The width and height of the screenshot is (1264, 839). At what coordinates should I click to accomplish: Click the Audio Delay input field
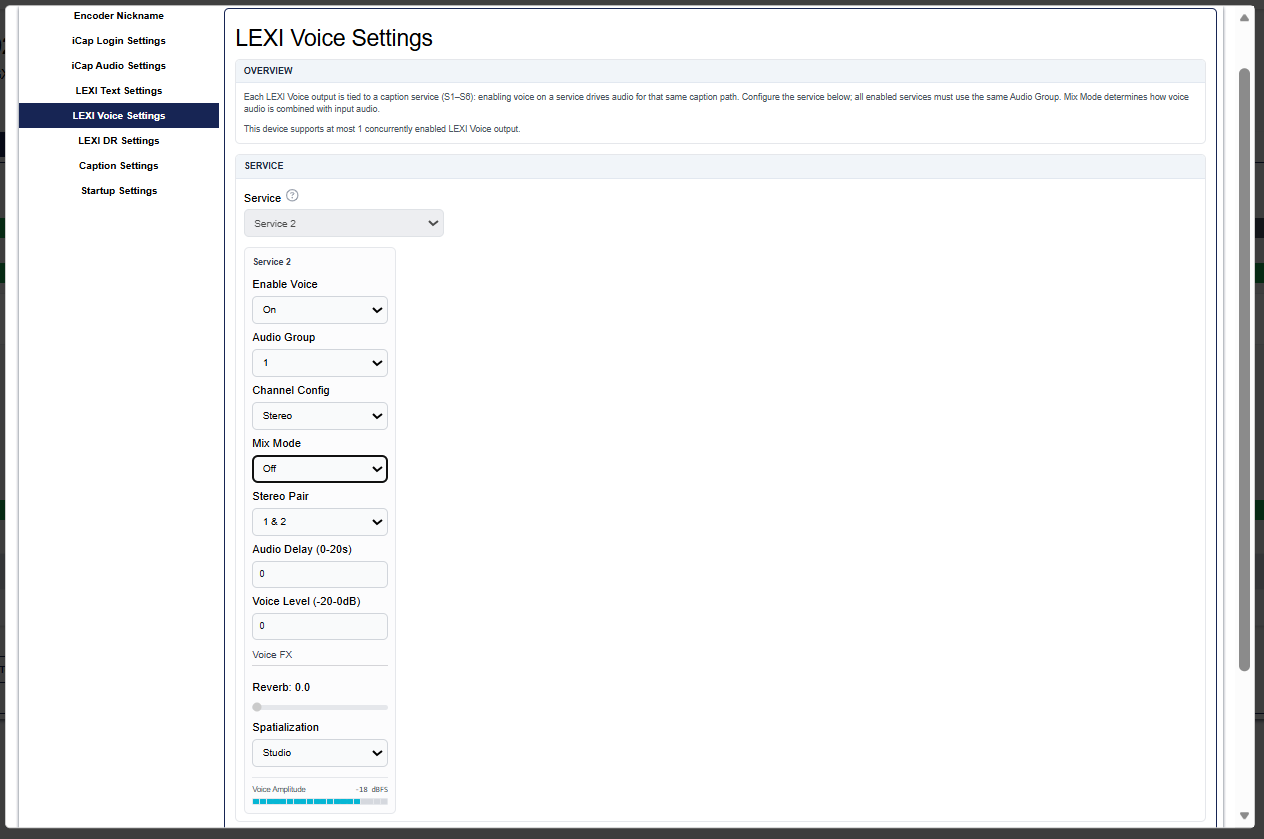[x=320, y=574]
